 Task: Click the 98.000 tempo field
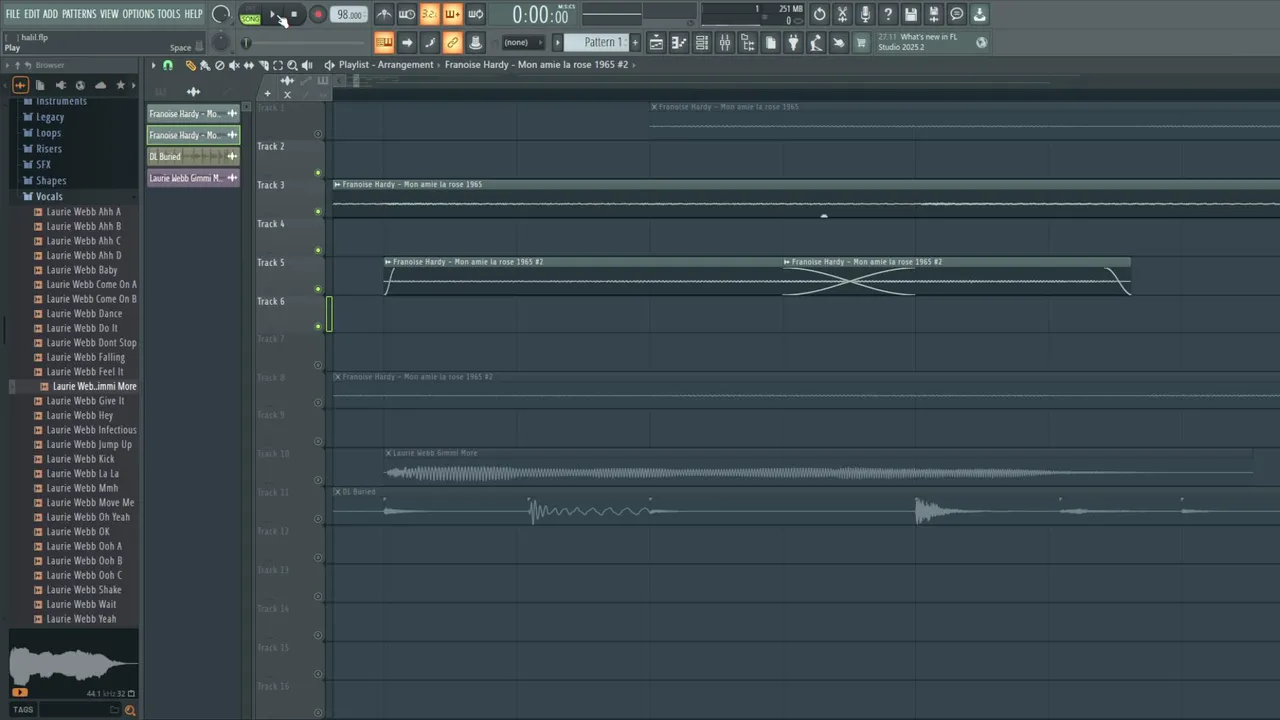pyautogui.click(x=349, y=14)
